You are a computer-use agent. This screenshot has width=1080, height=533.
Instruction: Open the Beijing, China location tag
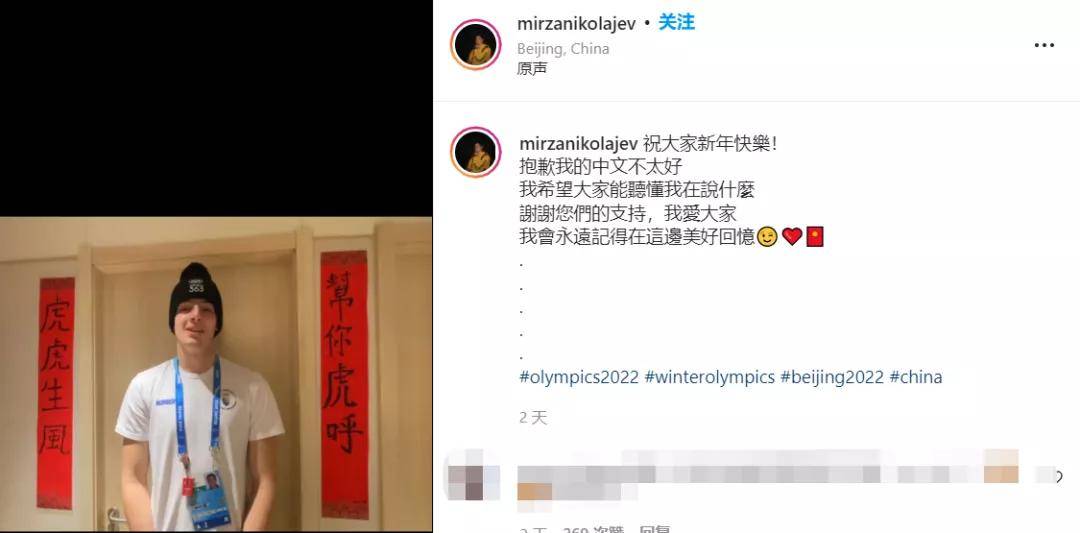tap(563, 49)
